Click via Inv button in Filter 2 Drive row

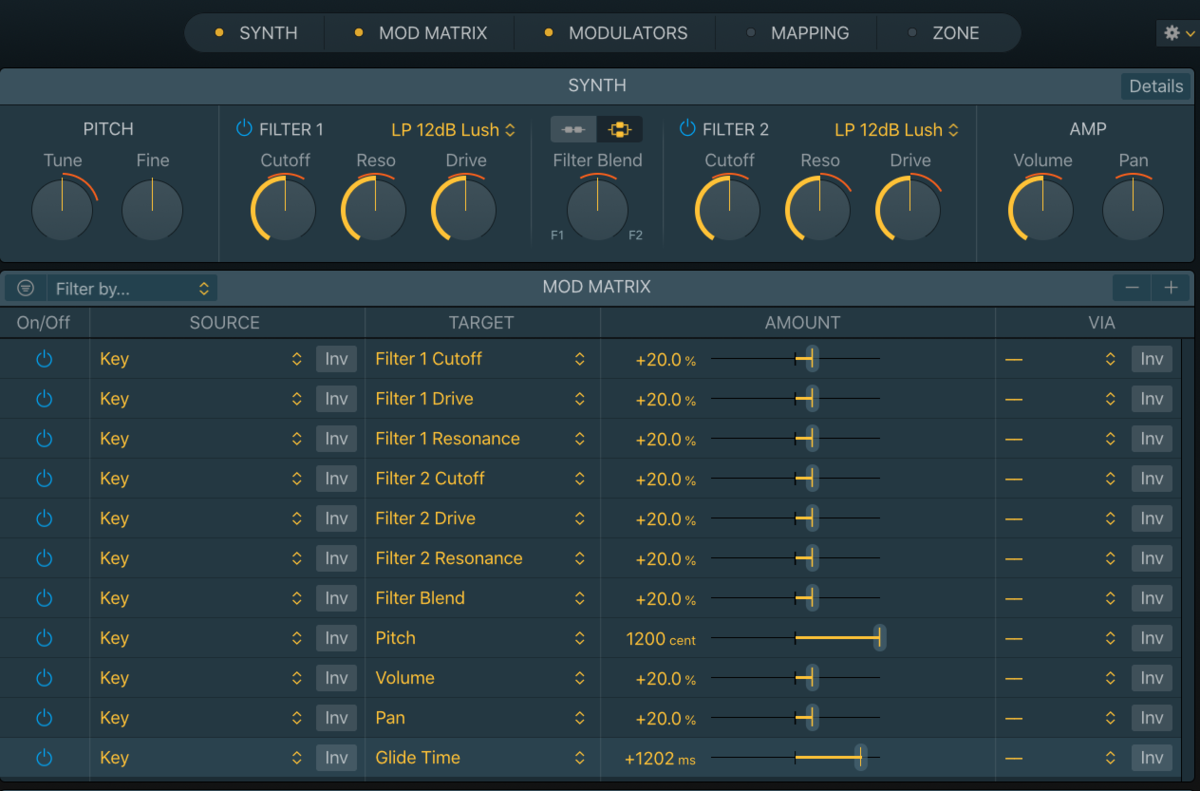pos(1152,518)
